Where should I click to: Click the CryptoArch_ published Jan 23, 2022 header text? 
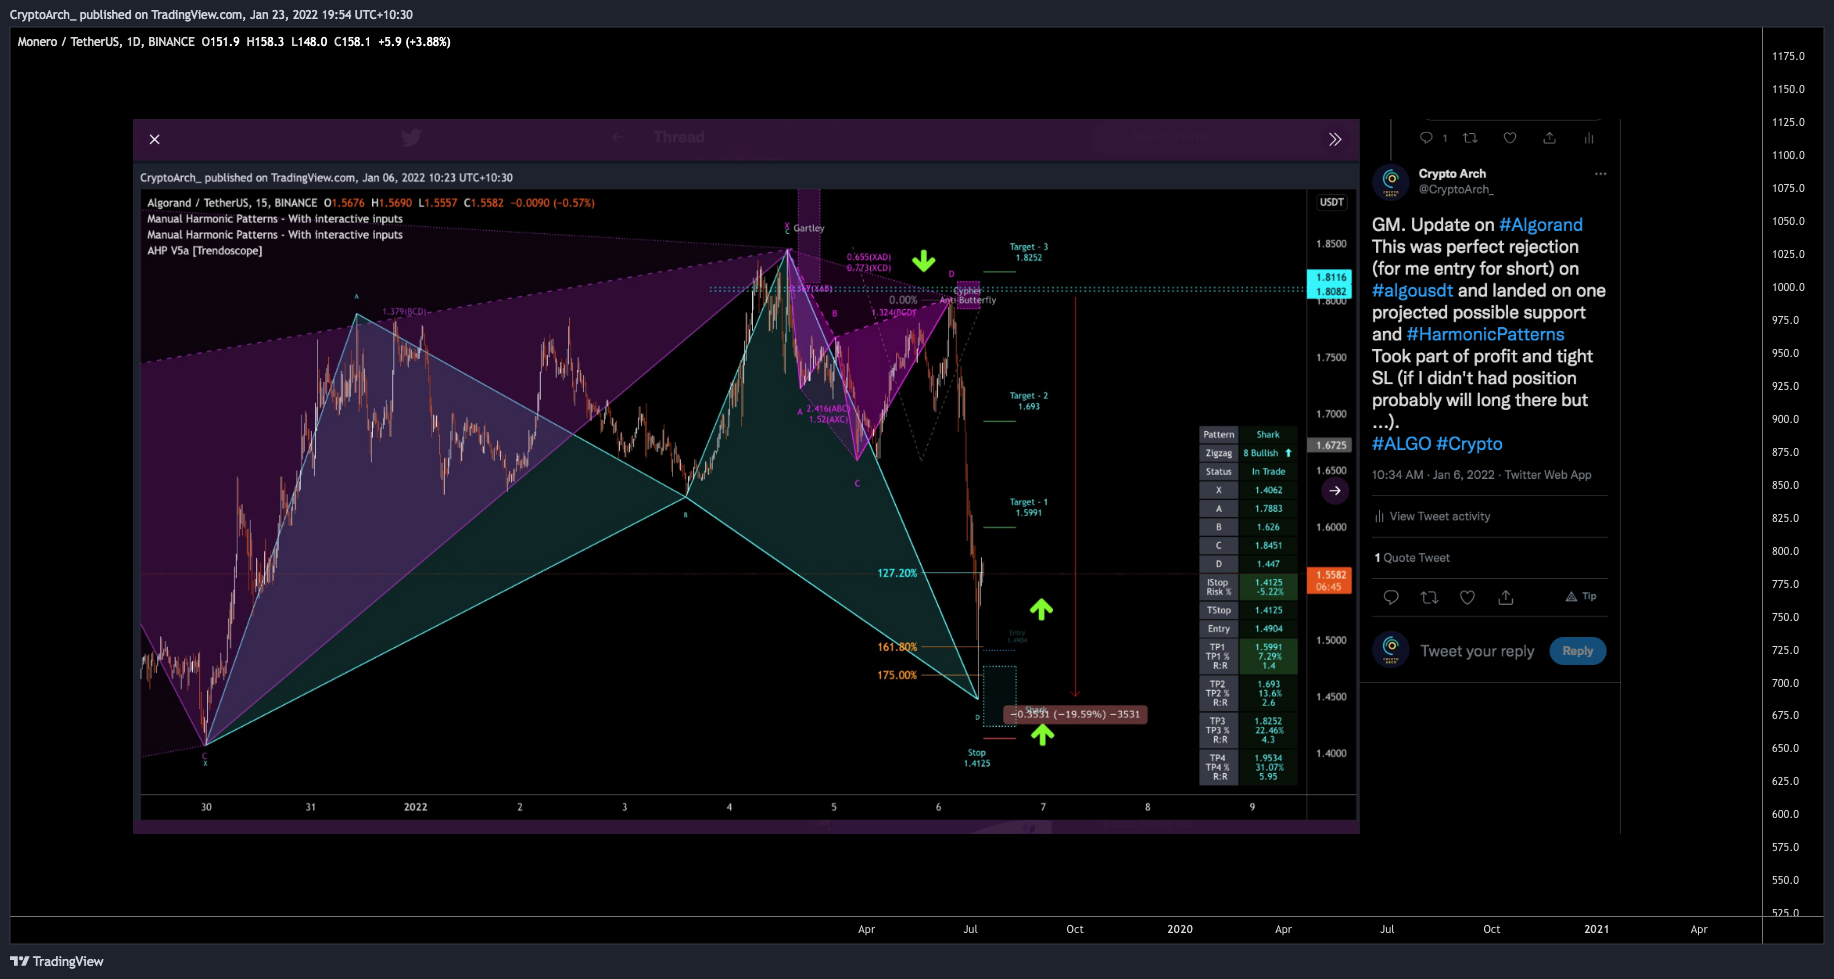[211, 15]
